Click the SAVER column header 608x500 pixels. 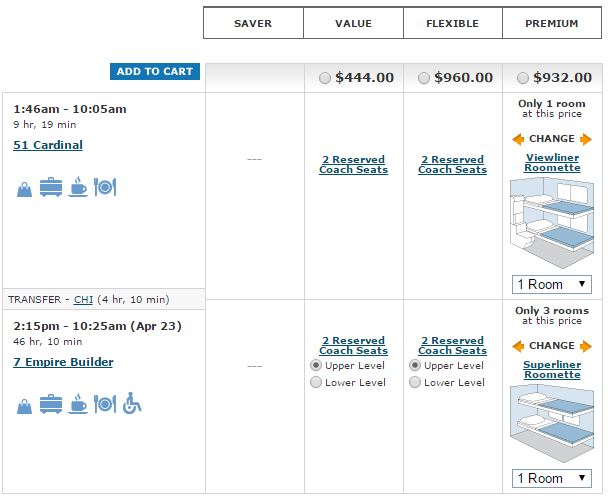[x=253, y=24]
